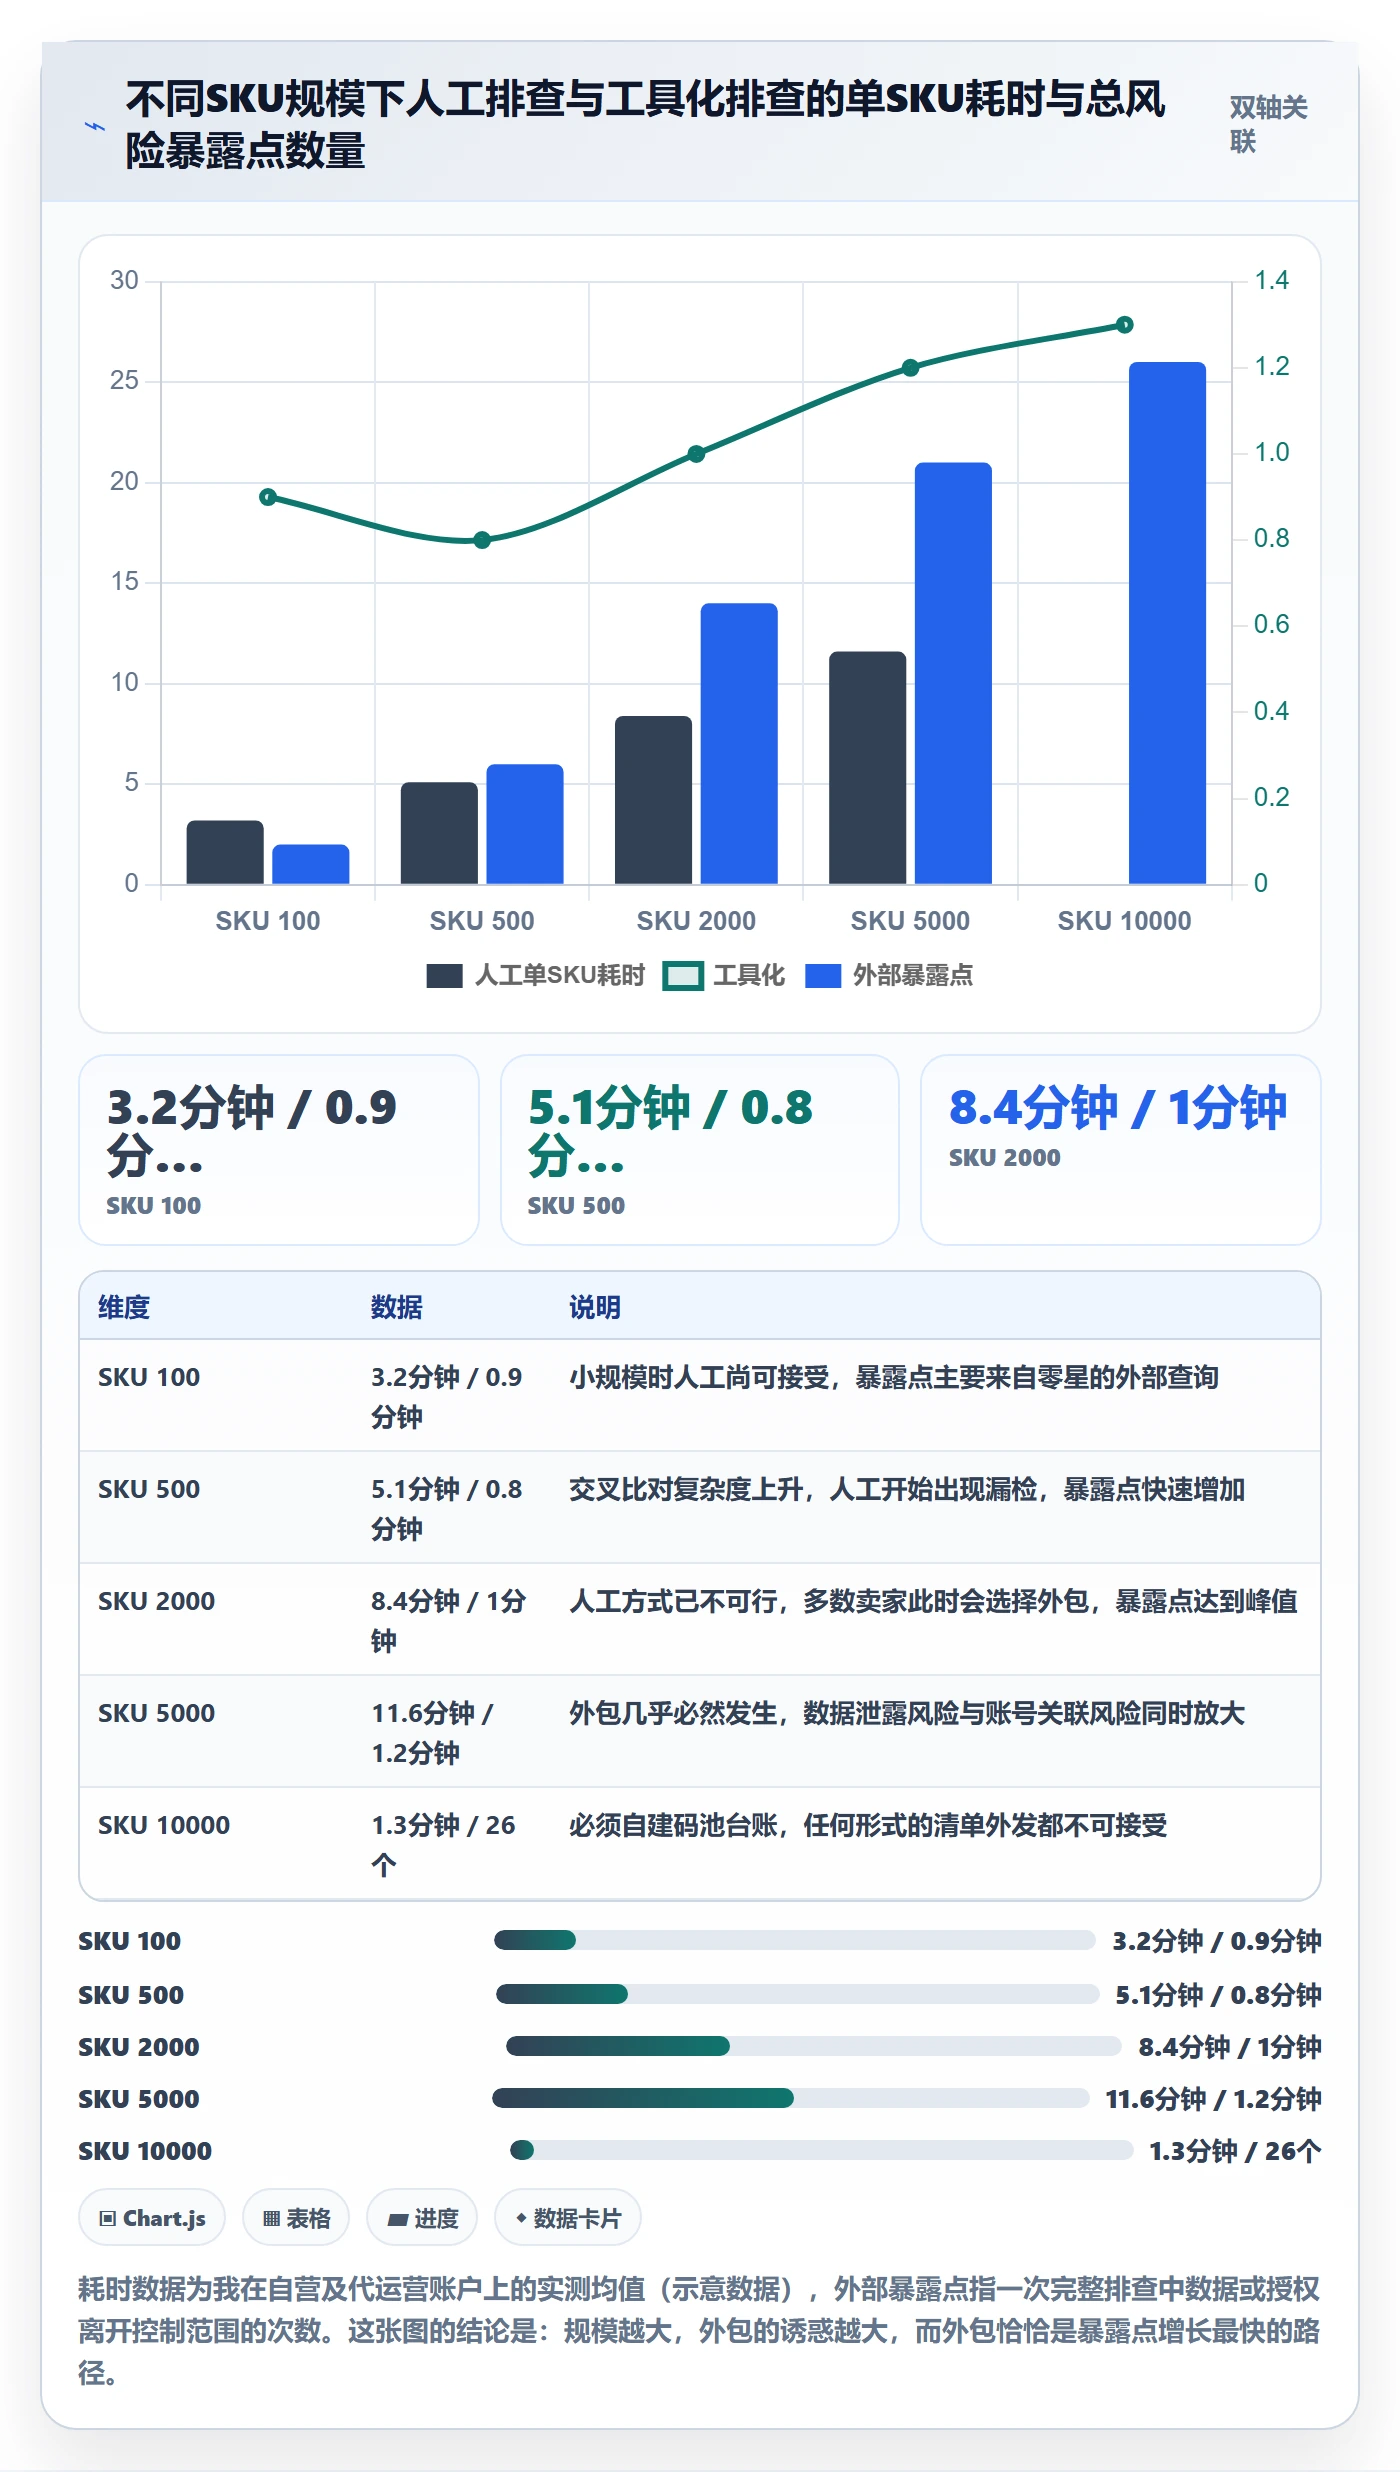Click the SKU 5000 dark manual-time bar
1400x2472 pixels.
(x=867, y=768)
